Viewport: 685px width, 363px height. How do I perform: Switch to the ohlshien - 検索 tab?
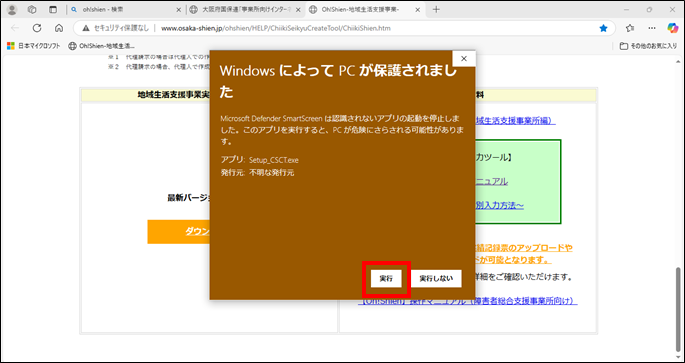(126, 9)
